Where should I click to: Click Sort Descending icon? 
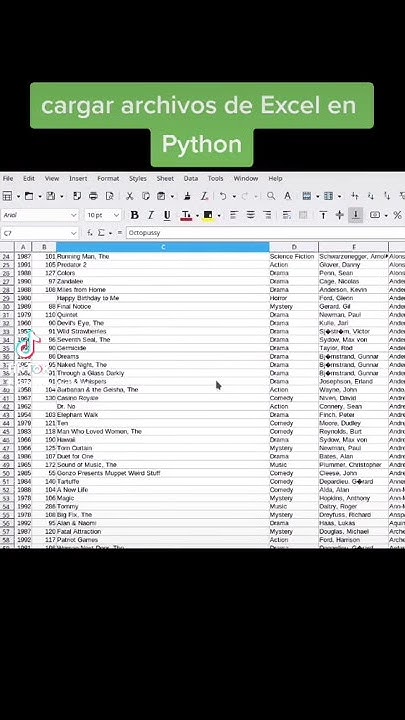point(387,196)
